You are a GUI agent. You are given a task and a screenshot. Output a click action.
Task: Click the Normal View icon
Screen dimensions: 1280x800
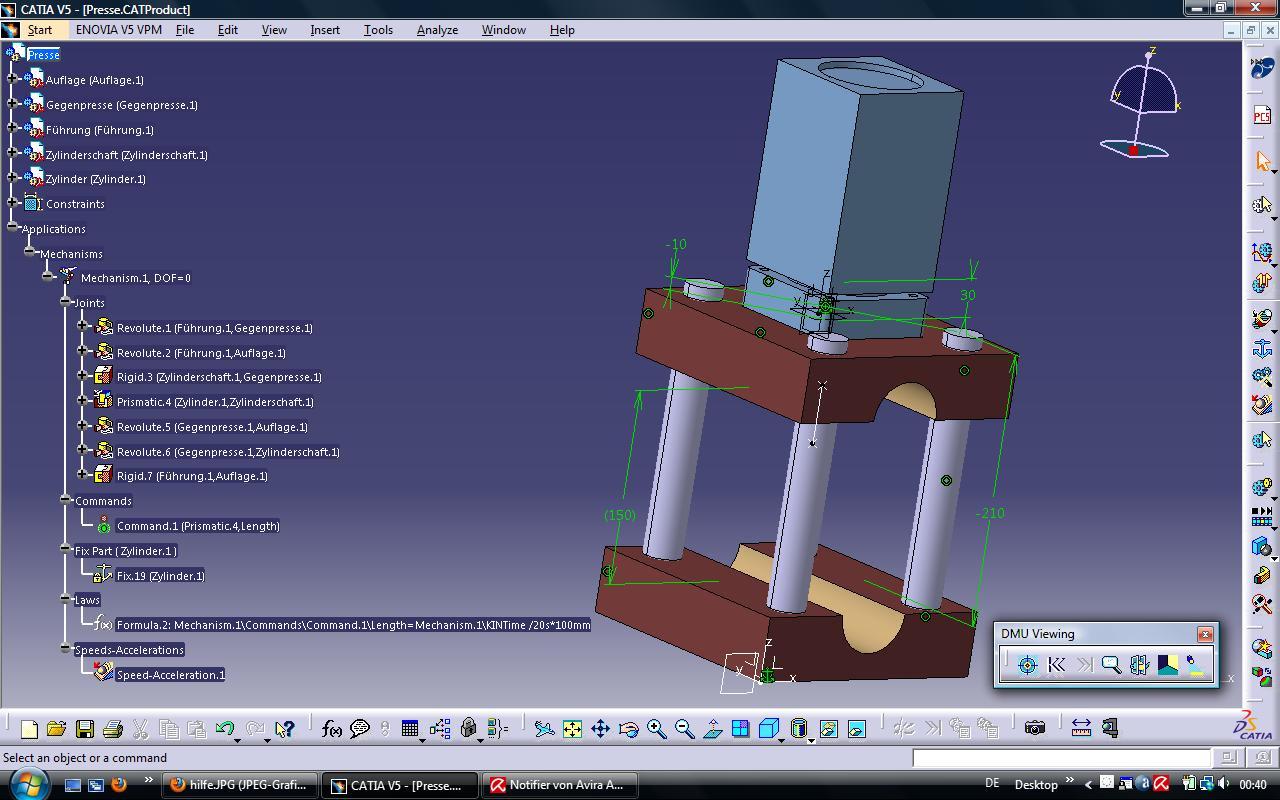[712, 729]
